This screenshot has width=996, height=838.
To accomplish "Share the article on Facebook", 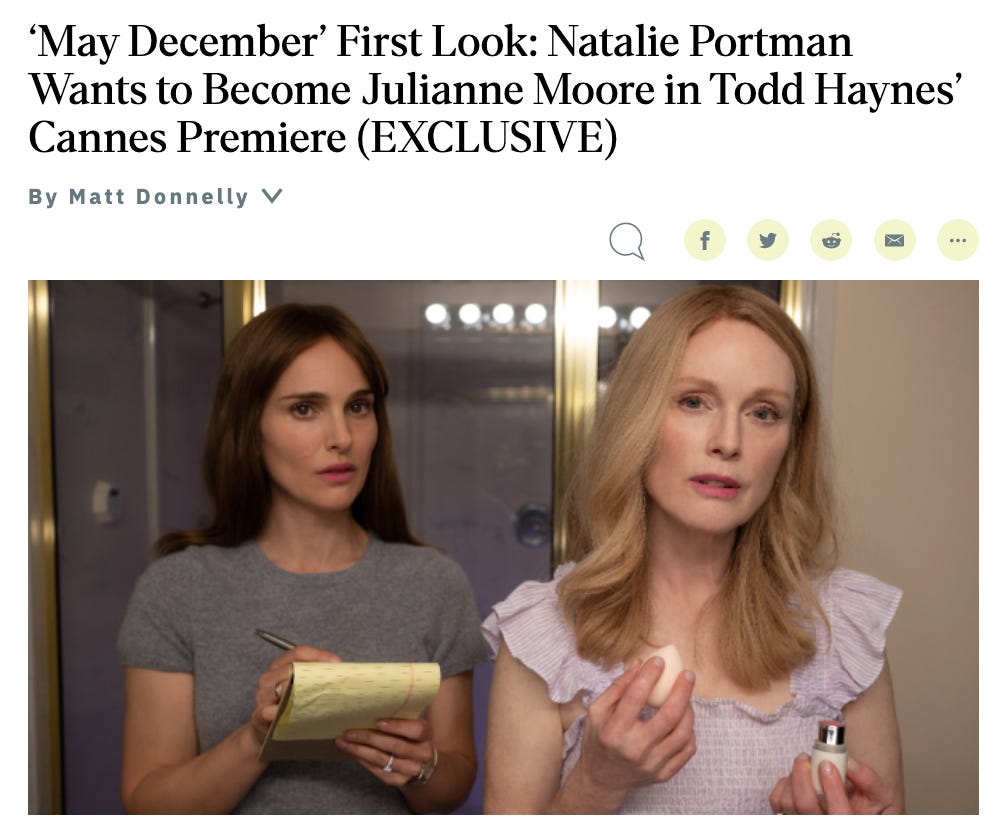I will coord(704,240).
